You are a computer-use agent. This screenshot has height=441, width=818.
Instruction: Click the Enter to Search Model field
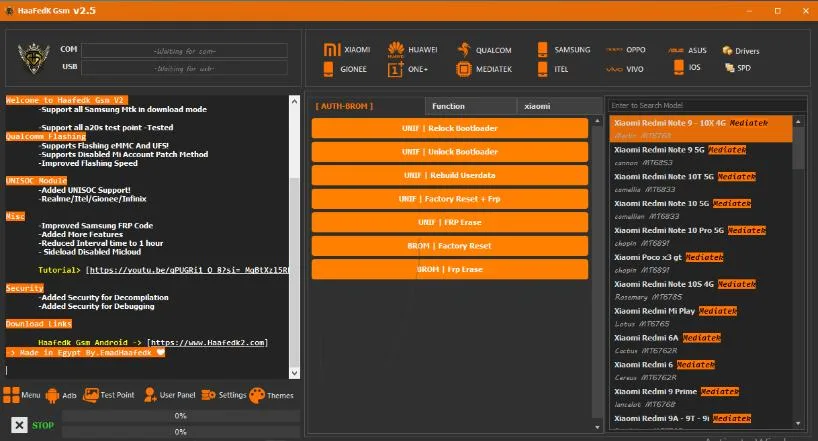705,105
